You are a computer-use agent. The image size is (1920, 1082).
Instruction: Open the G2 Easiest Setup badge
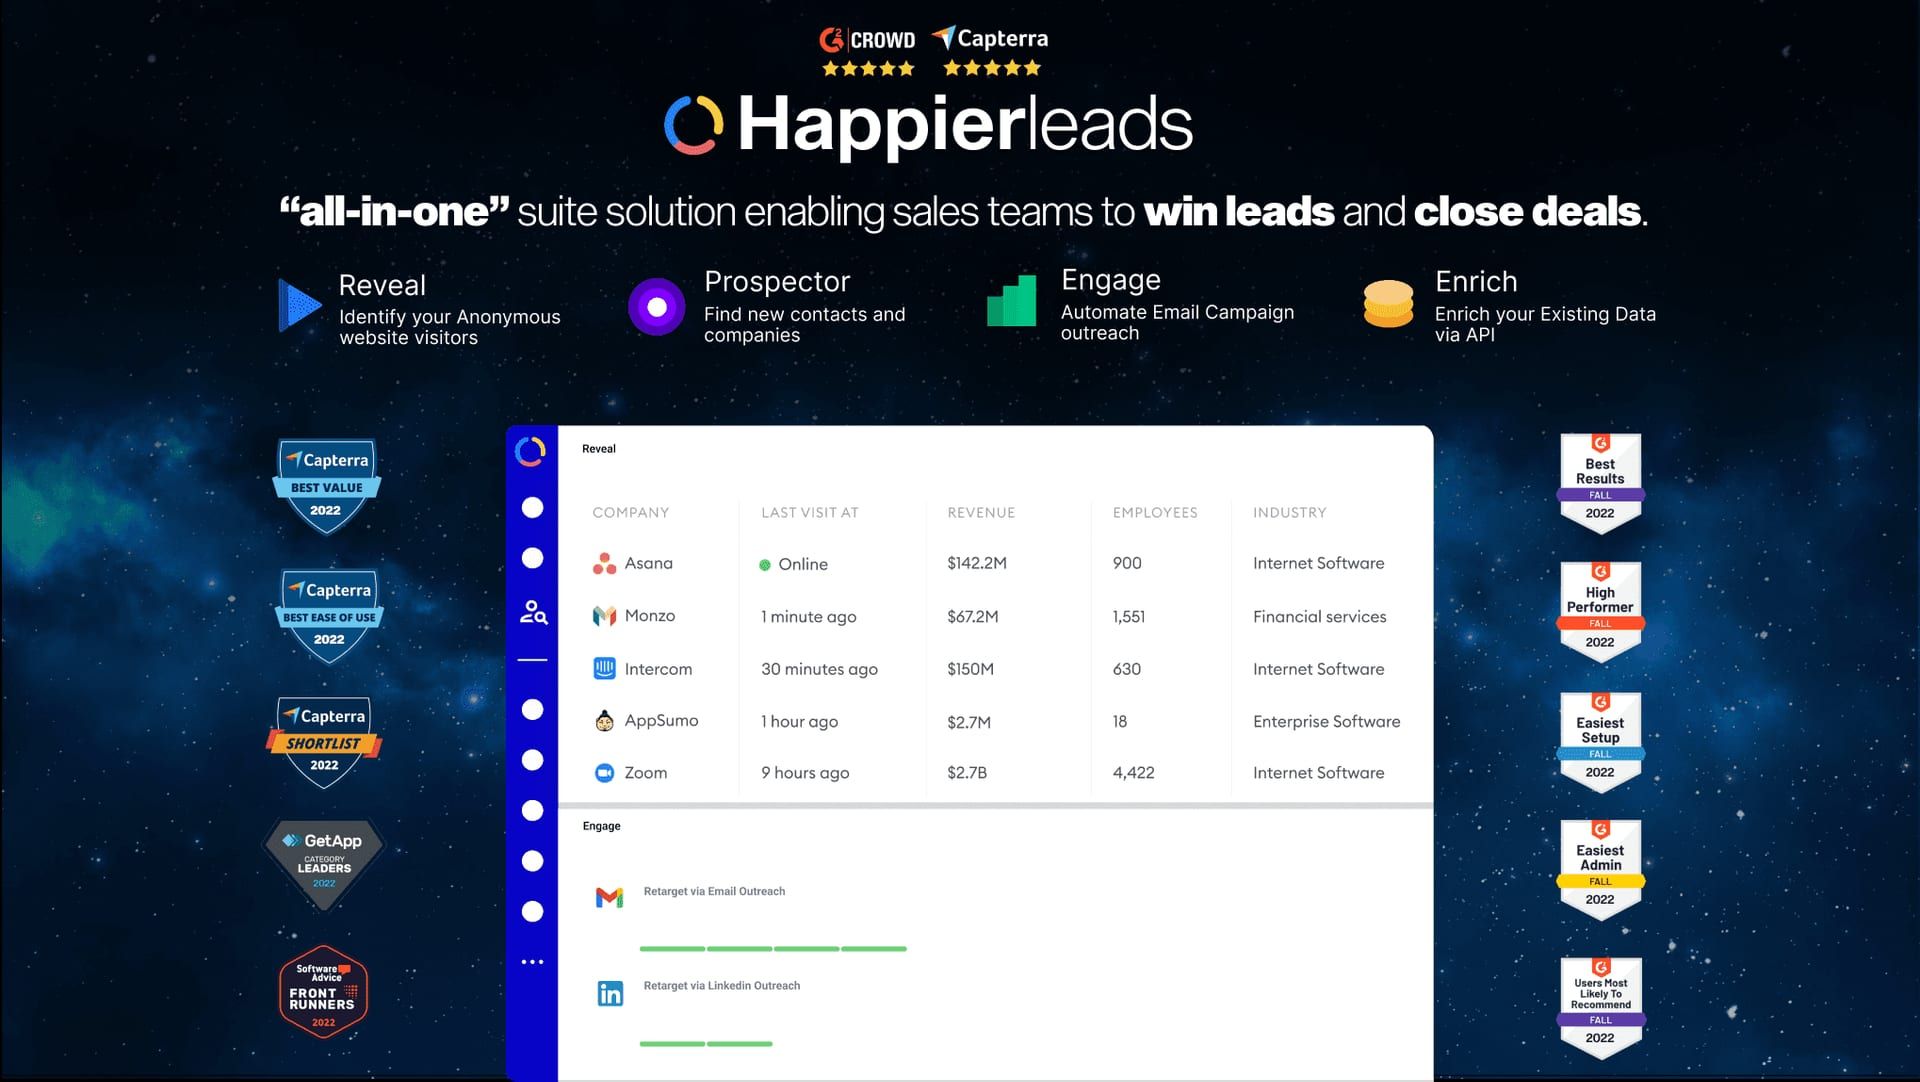coord(1600,743)
